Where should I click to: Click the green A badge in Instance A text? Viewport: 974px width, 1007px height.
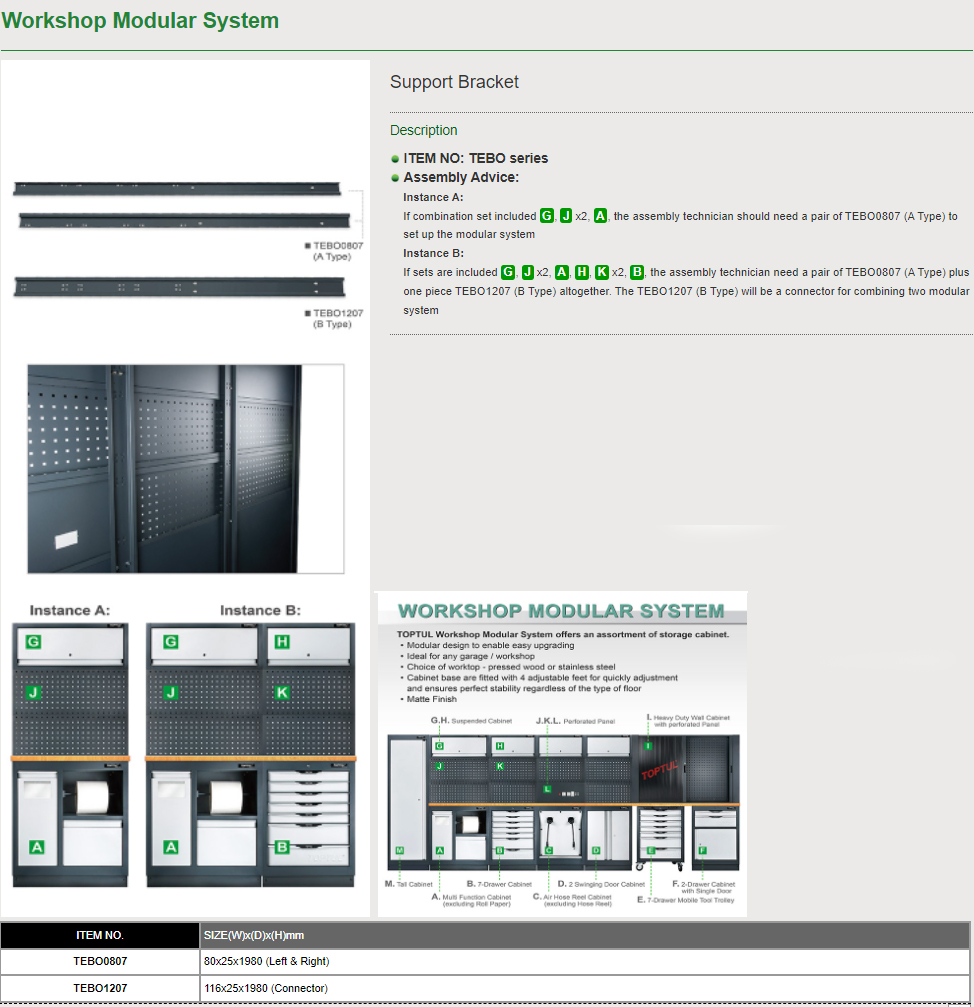pyautogui.click(x=600, y=216)
